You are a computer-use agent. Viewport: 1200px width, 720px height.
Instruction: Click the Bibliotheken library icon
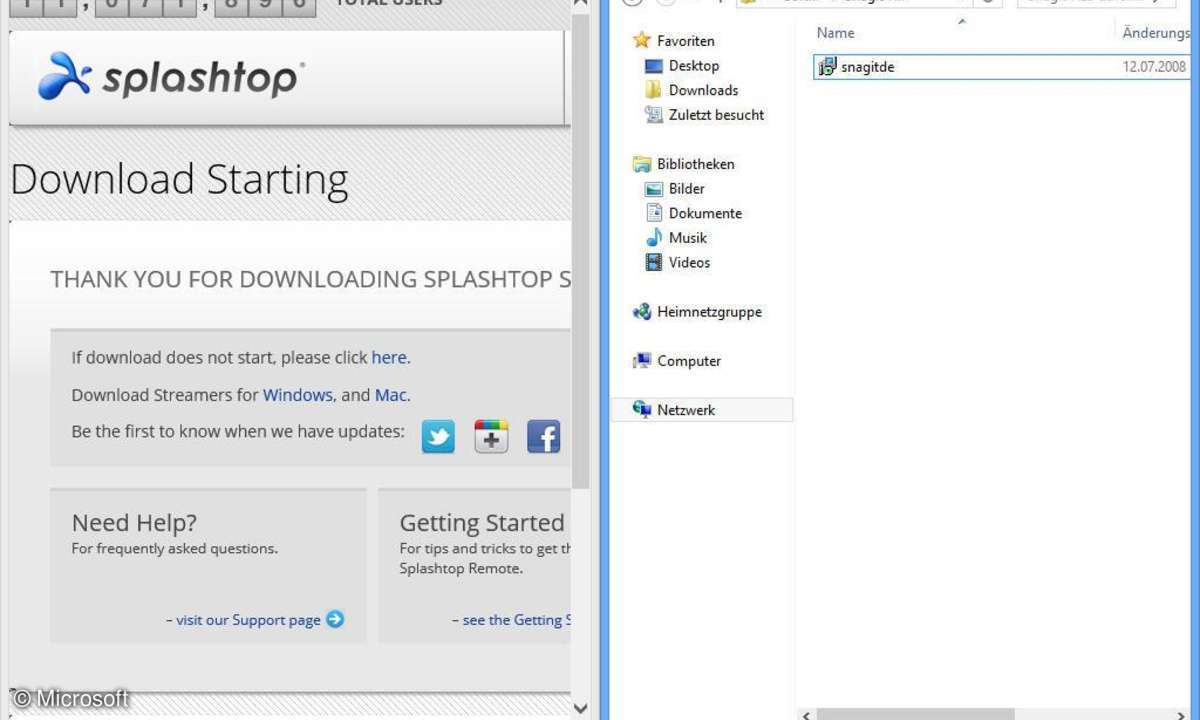click(x=642, y=164)
